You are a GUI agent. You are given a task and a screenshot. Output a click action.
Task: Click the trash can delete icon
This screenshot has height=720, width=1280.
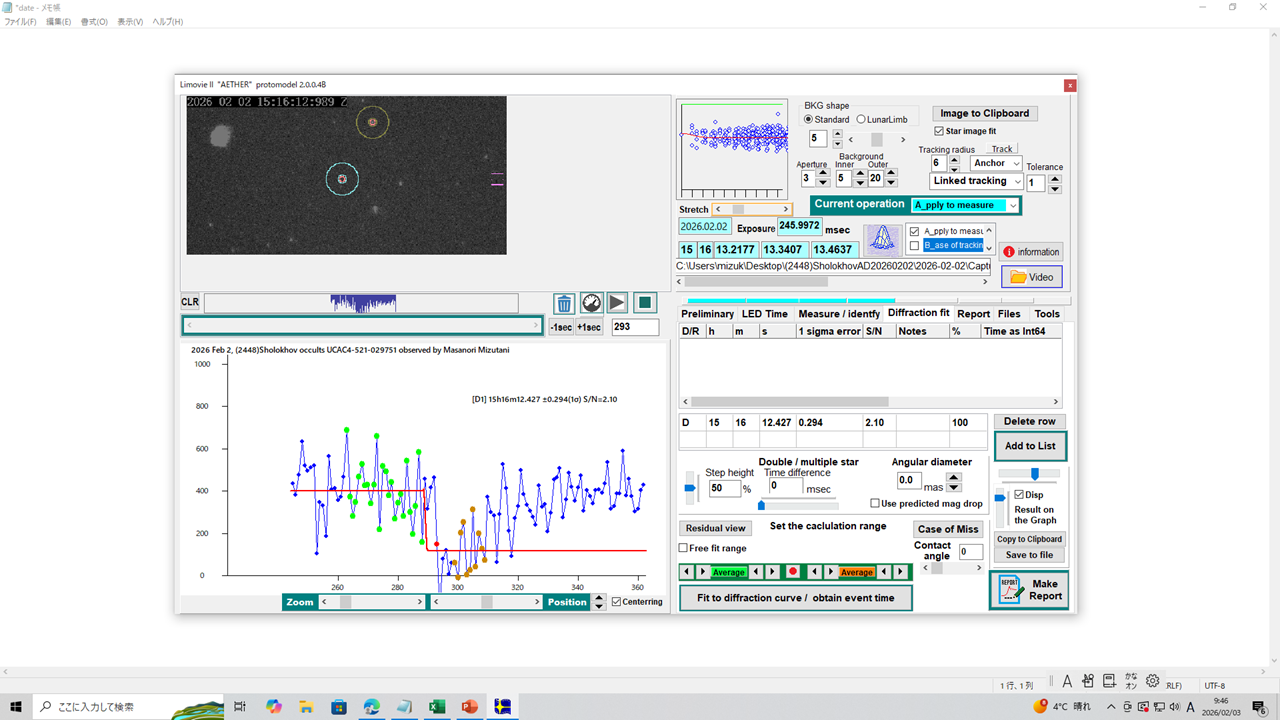[564, 303]
